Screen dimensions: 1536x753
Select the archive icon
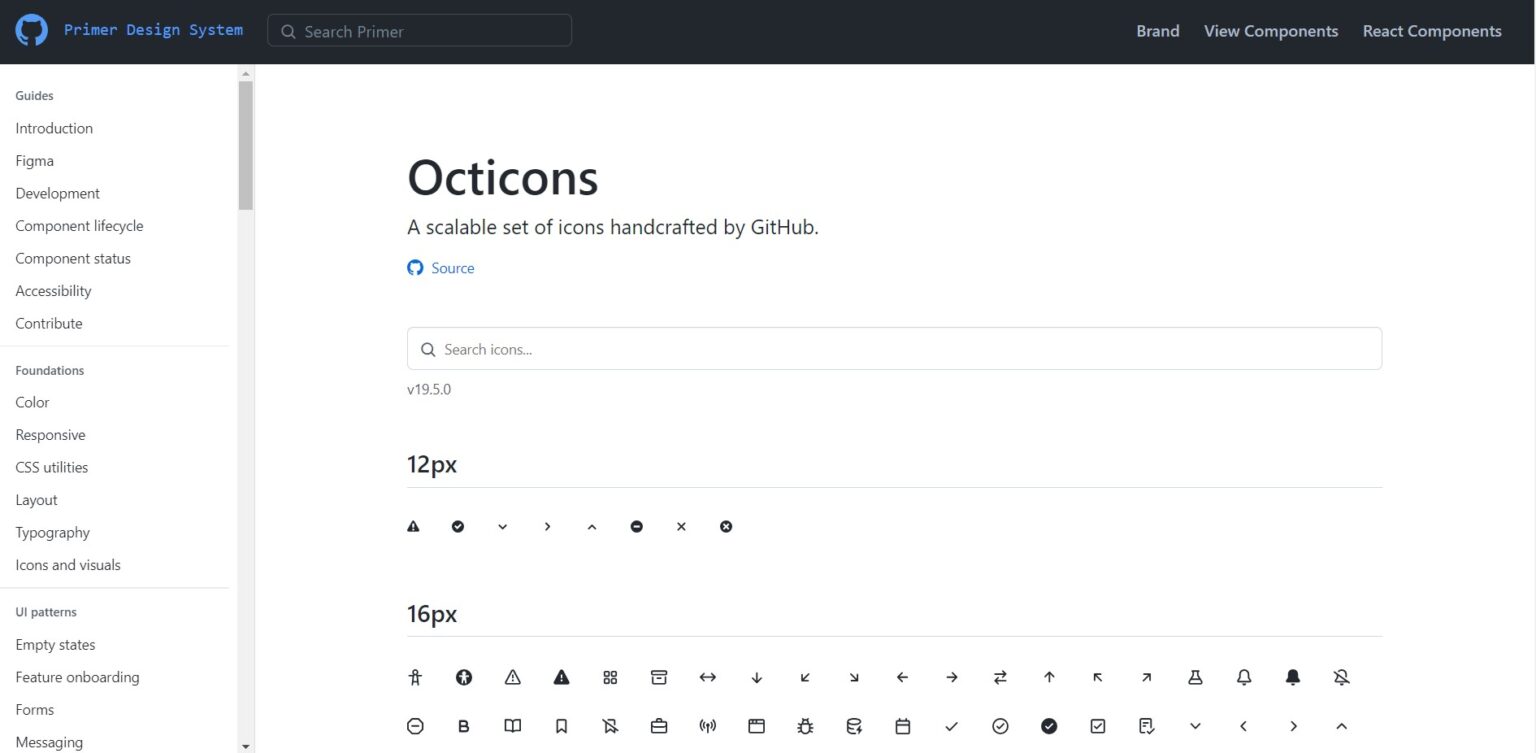click(x=659, y=677)
